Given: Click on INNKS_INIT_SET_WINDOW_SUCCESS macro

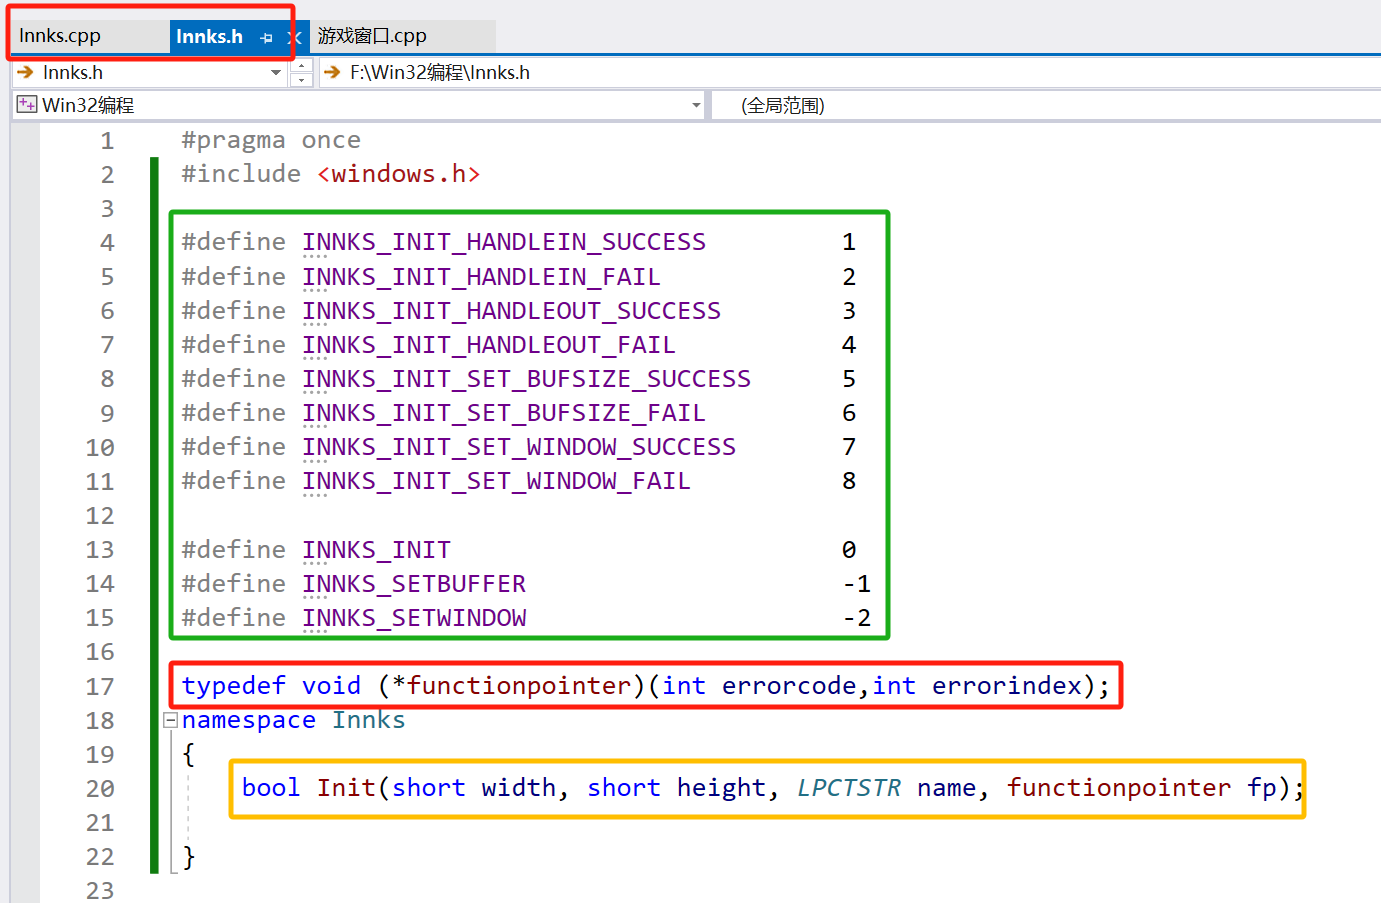Looking at the screenshot, I should pyautogui.click(x=519, y=446).
